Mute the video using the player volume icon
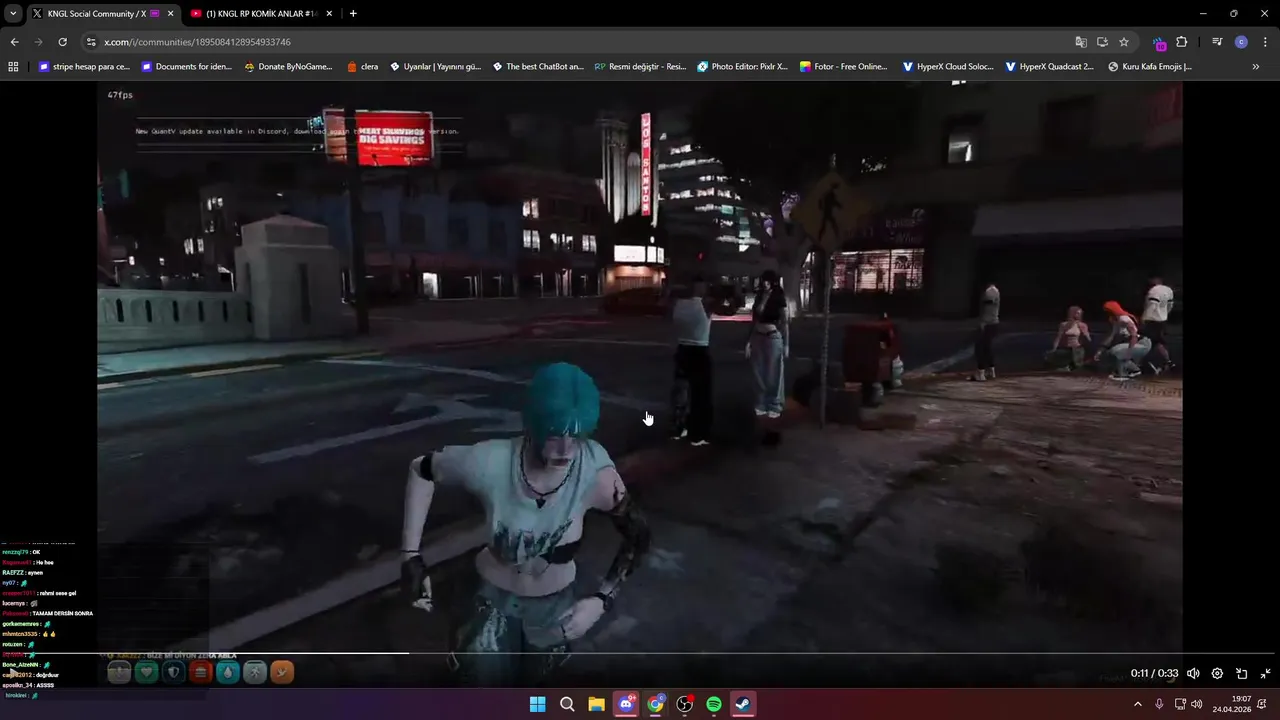1280x720 pixels. pyautogui.click(x=1193, y=674)
